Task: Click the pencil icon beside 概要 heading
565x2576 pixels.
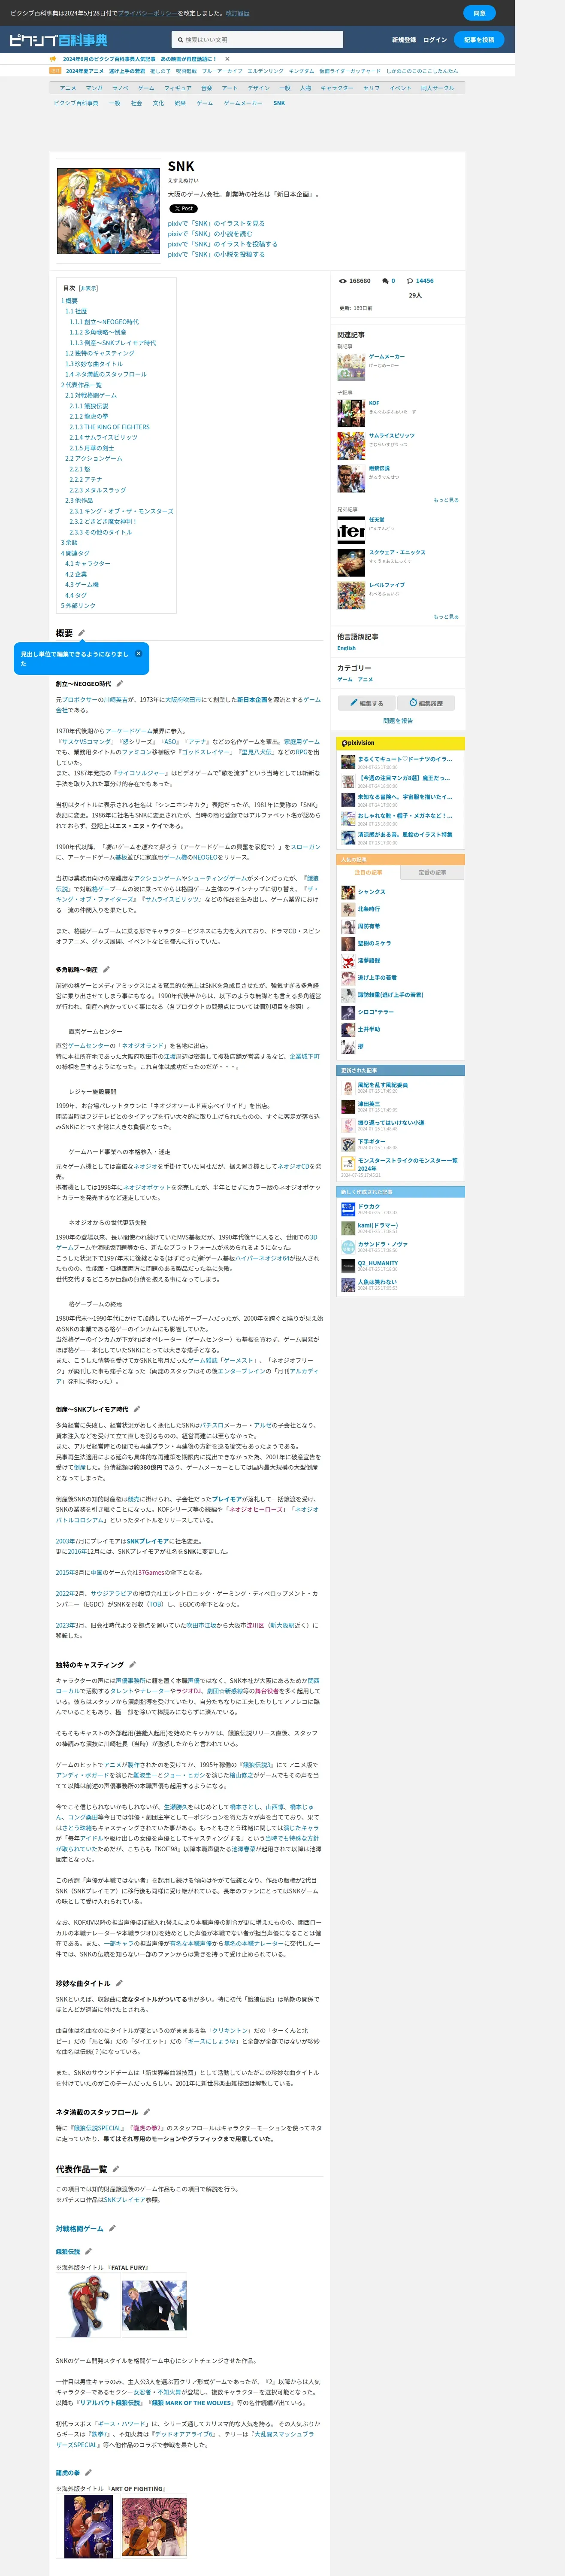Action: coord(82,633)
